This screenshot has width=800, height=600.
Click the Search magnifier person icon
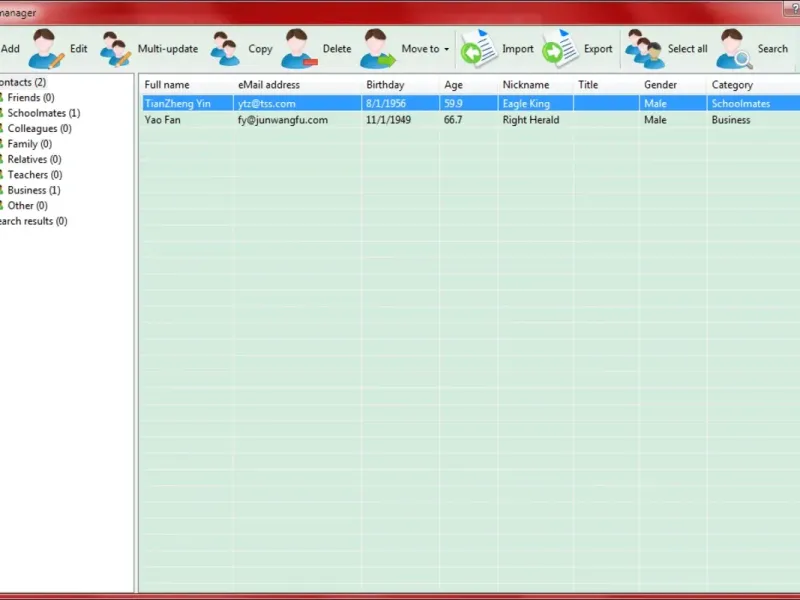click(x=734, y=49)
